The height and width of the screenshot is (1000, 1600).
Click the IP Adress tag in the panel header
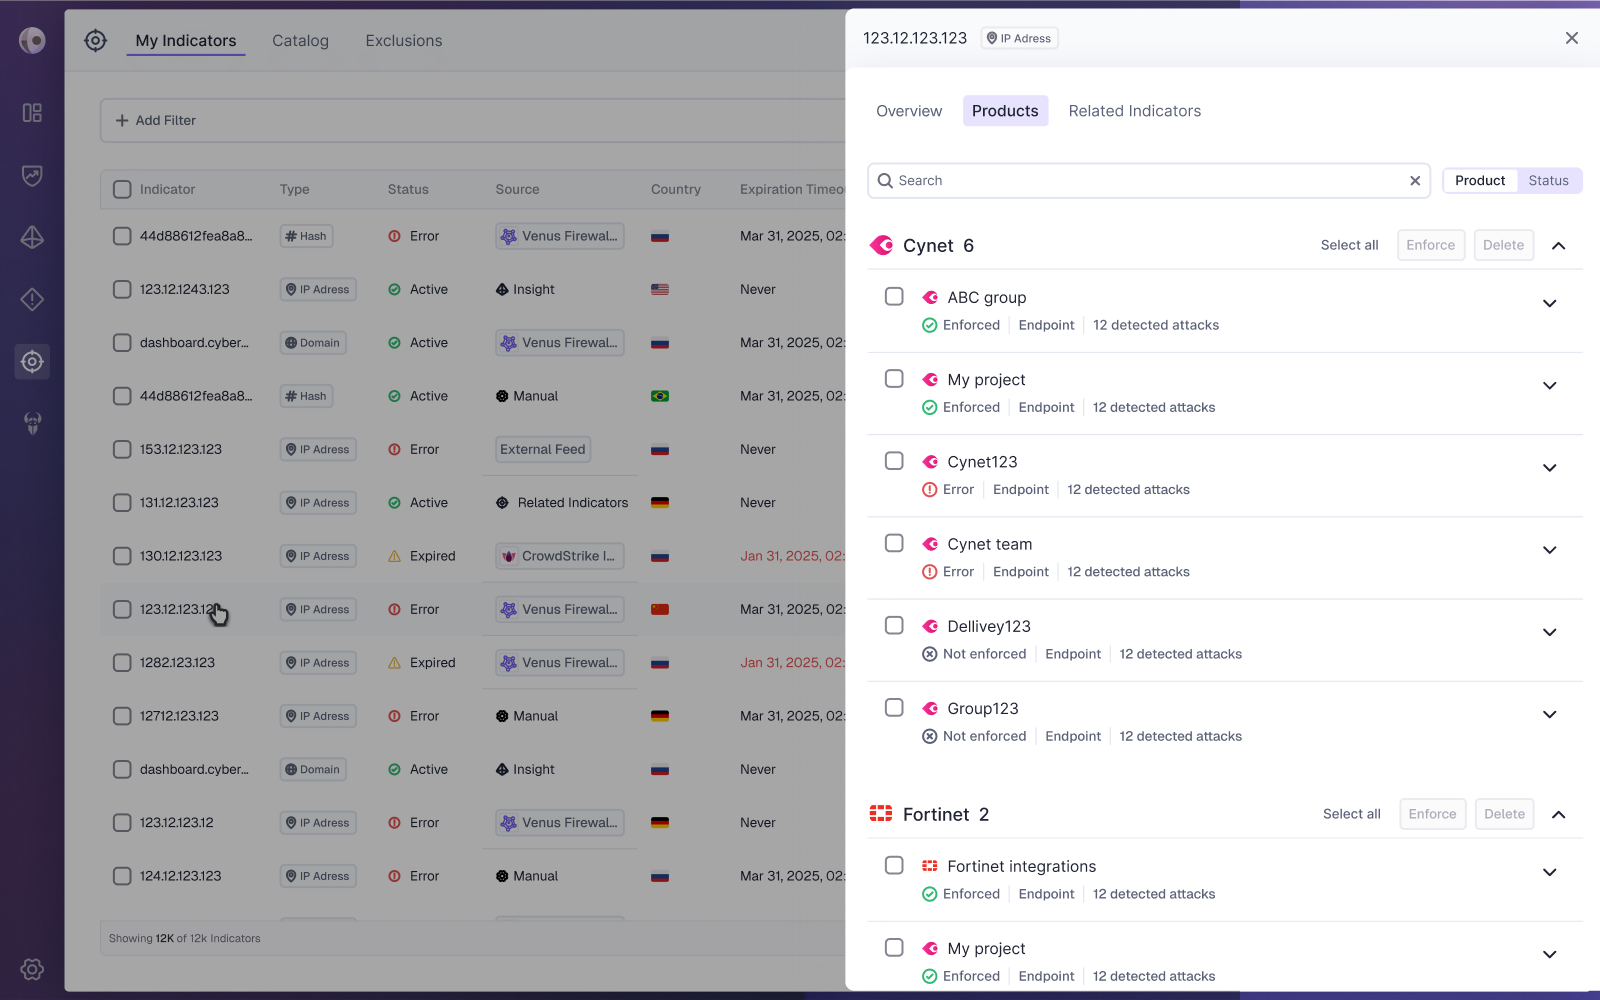point(1019,38)
